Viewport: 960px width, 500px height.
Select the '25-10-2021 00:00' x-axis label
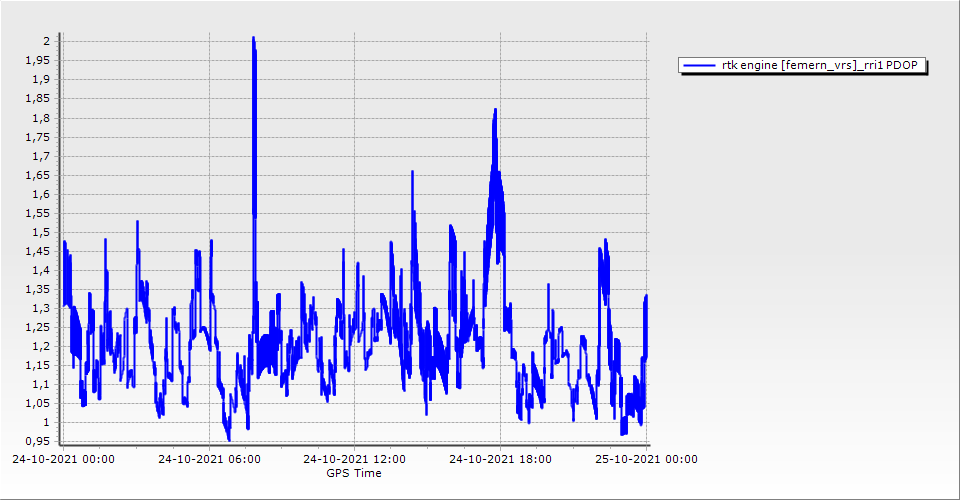(647, 460)
